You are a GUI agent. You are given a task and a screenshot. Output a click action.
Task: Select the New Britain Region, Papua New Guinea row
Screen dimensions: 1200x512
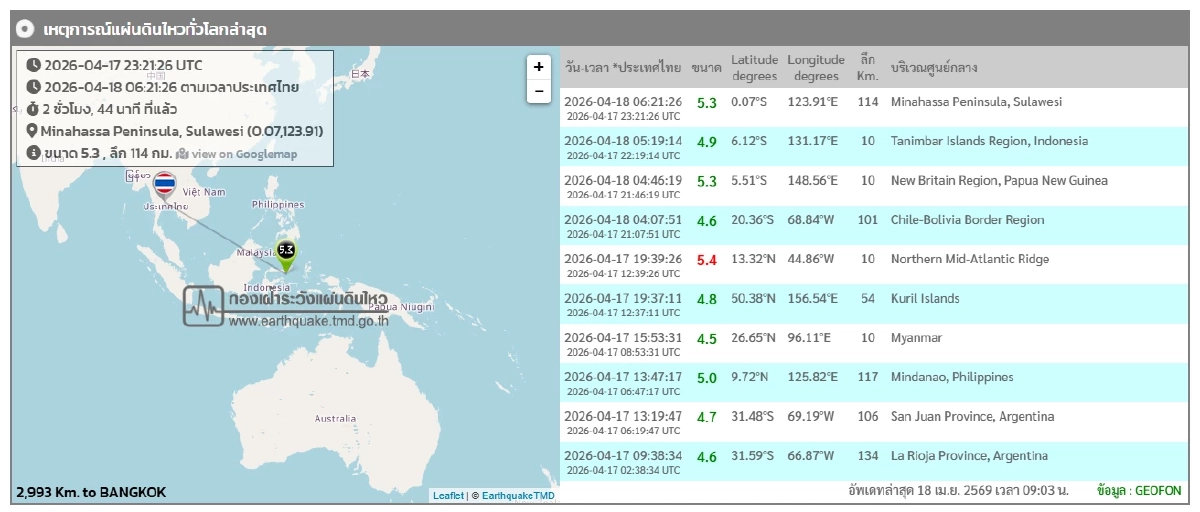click(x=872, y=186)
